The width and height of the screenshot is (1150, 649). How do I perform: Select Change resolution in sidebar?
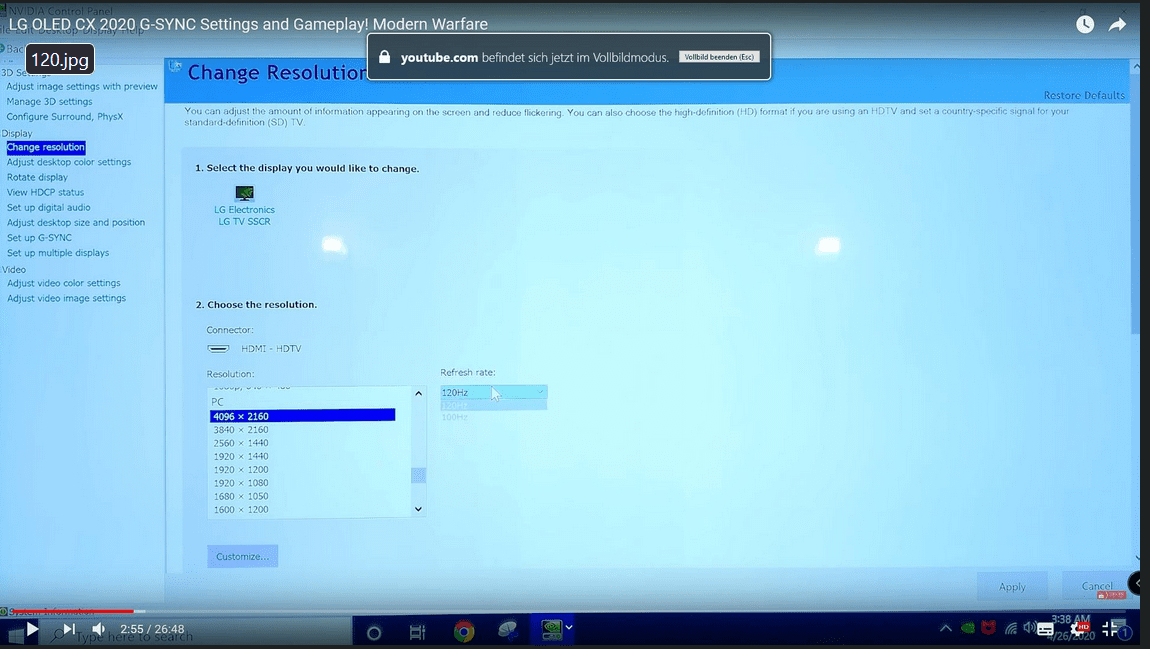point(45,147)
